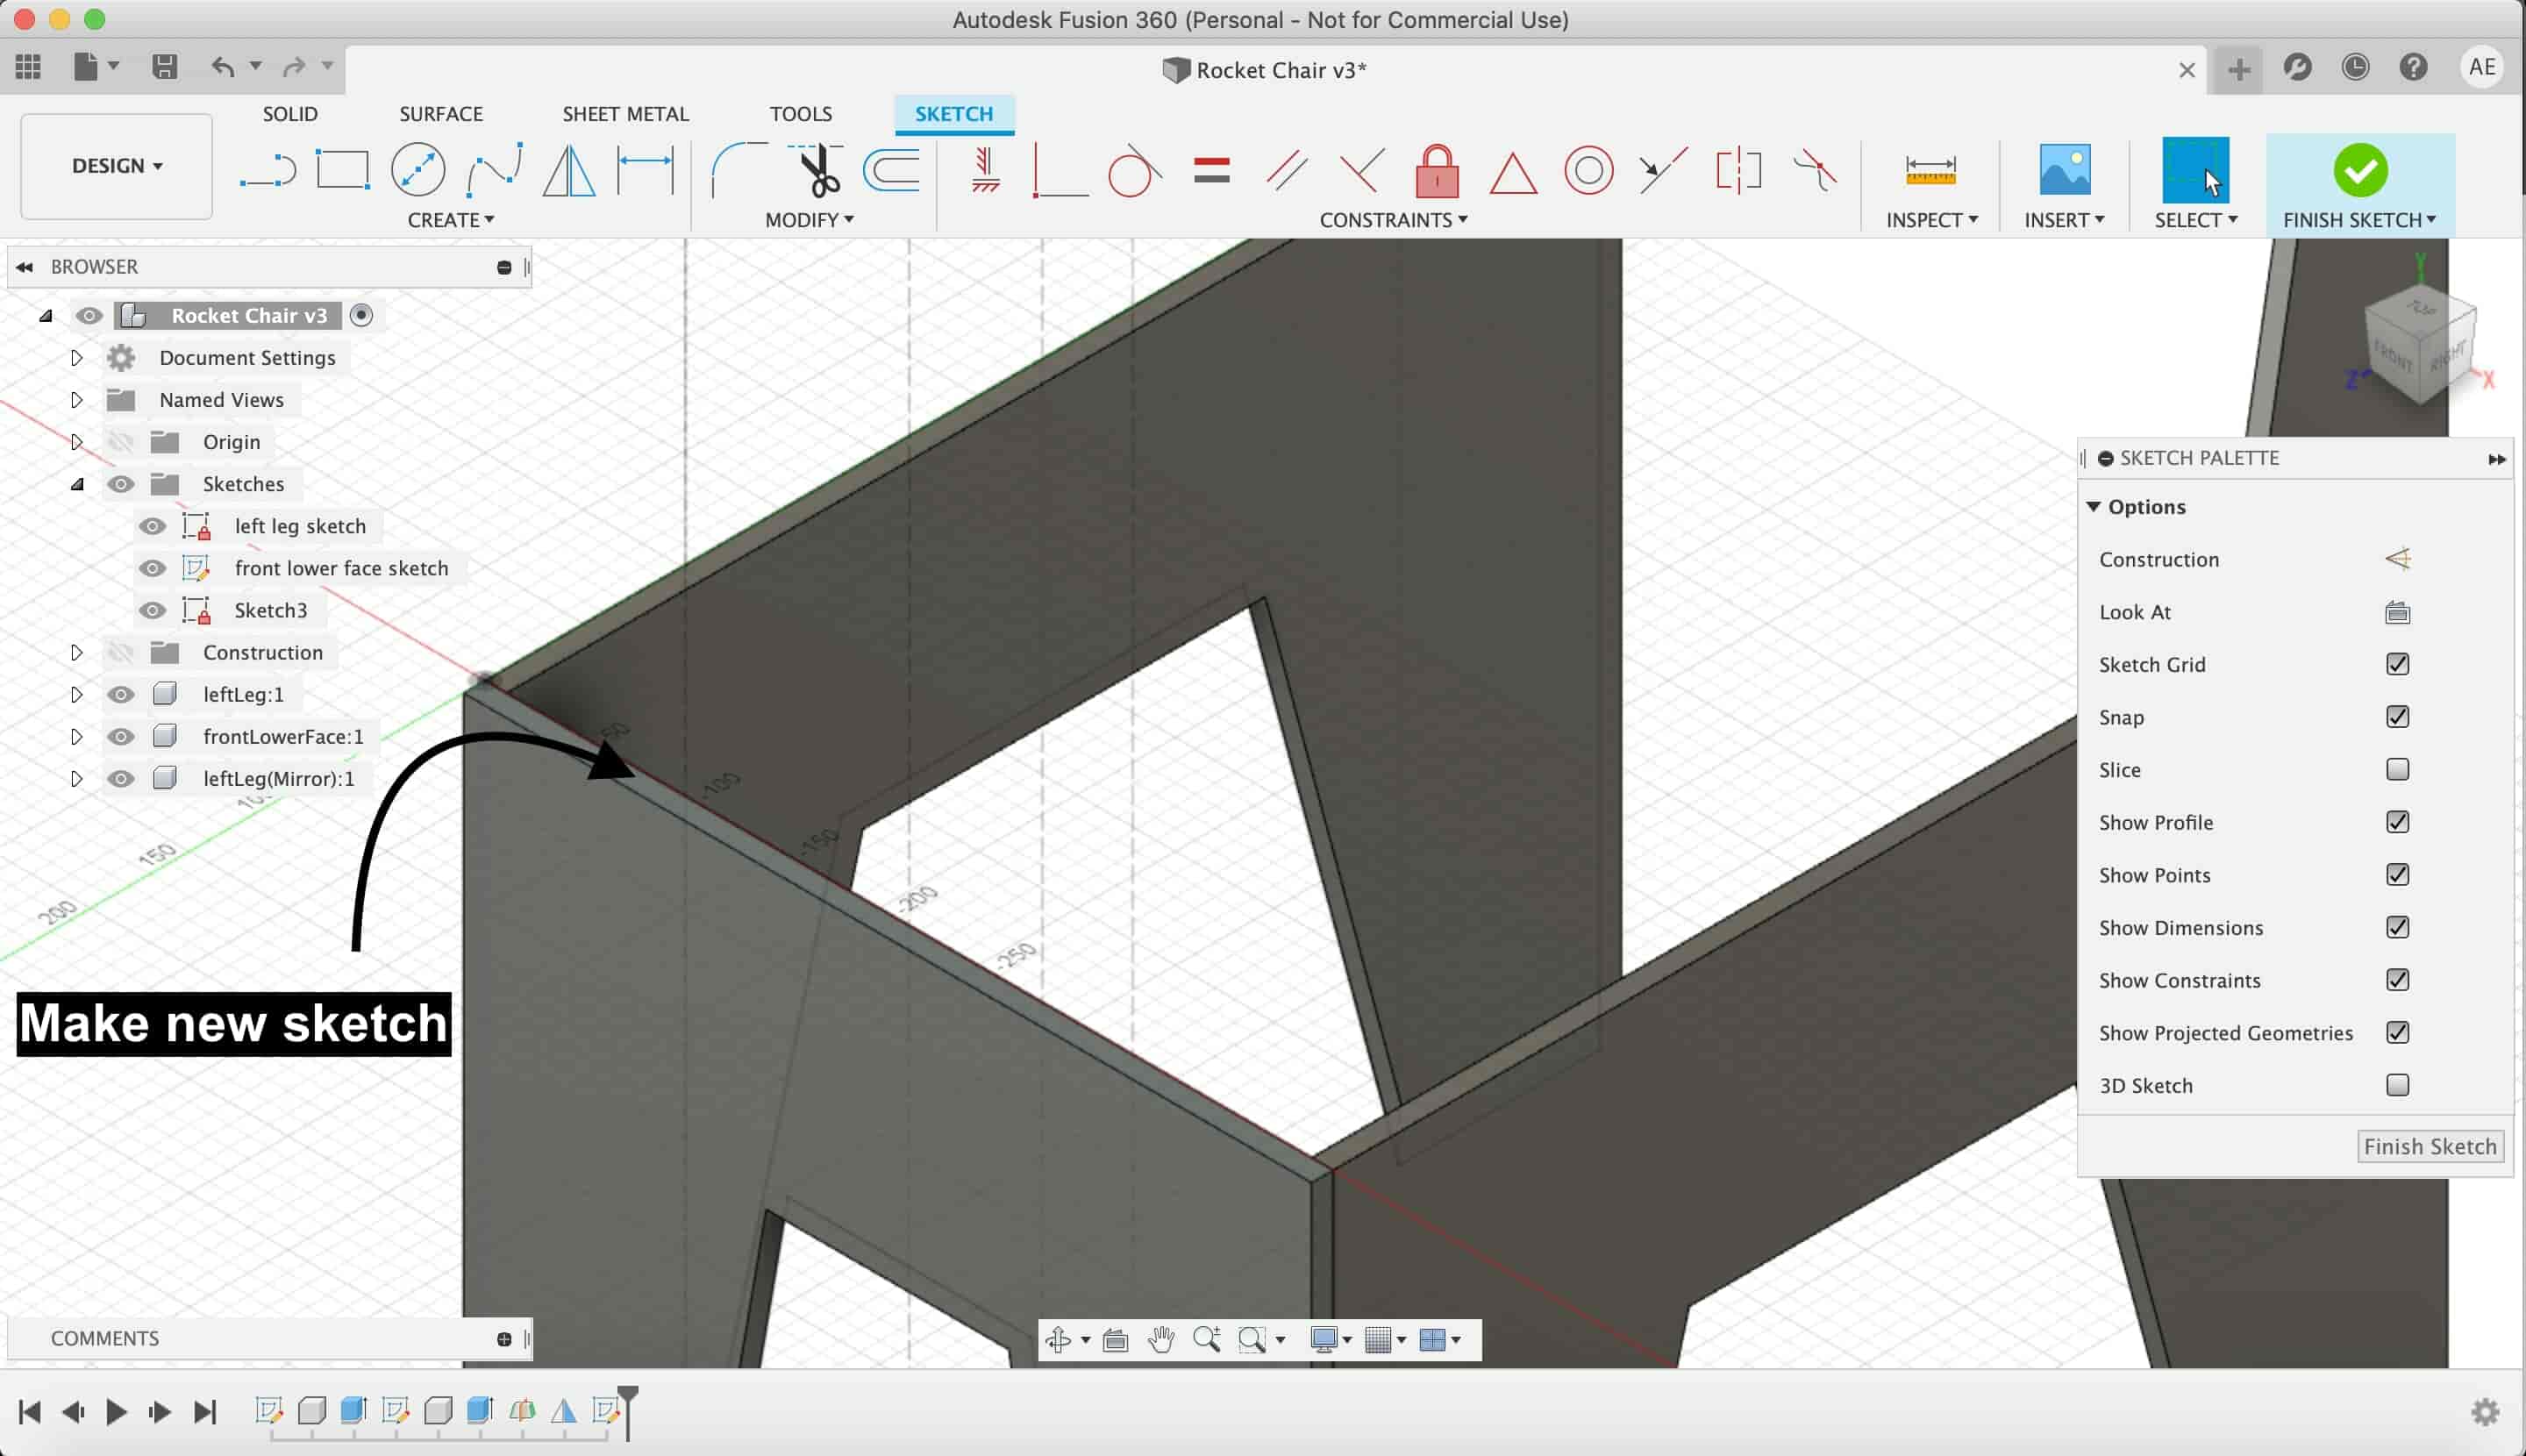Open the DESIGN workspace dropdown
This screenshot has height=1456, width=2526.
click(x=116, y=166)
